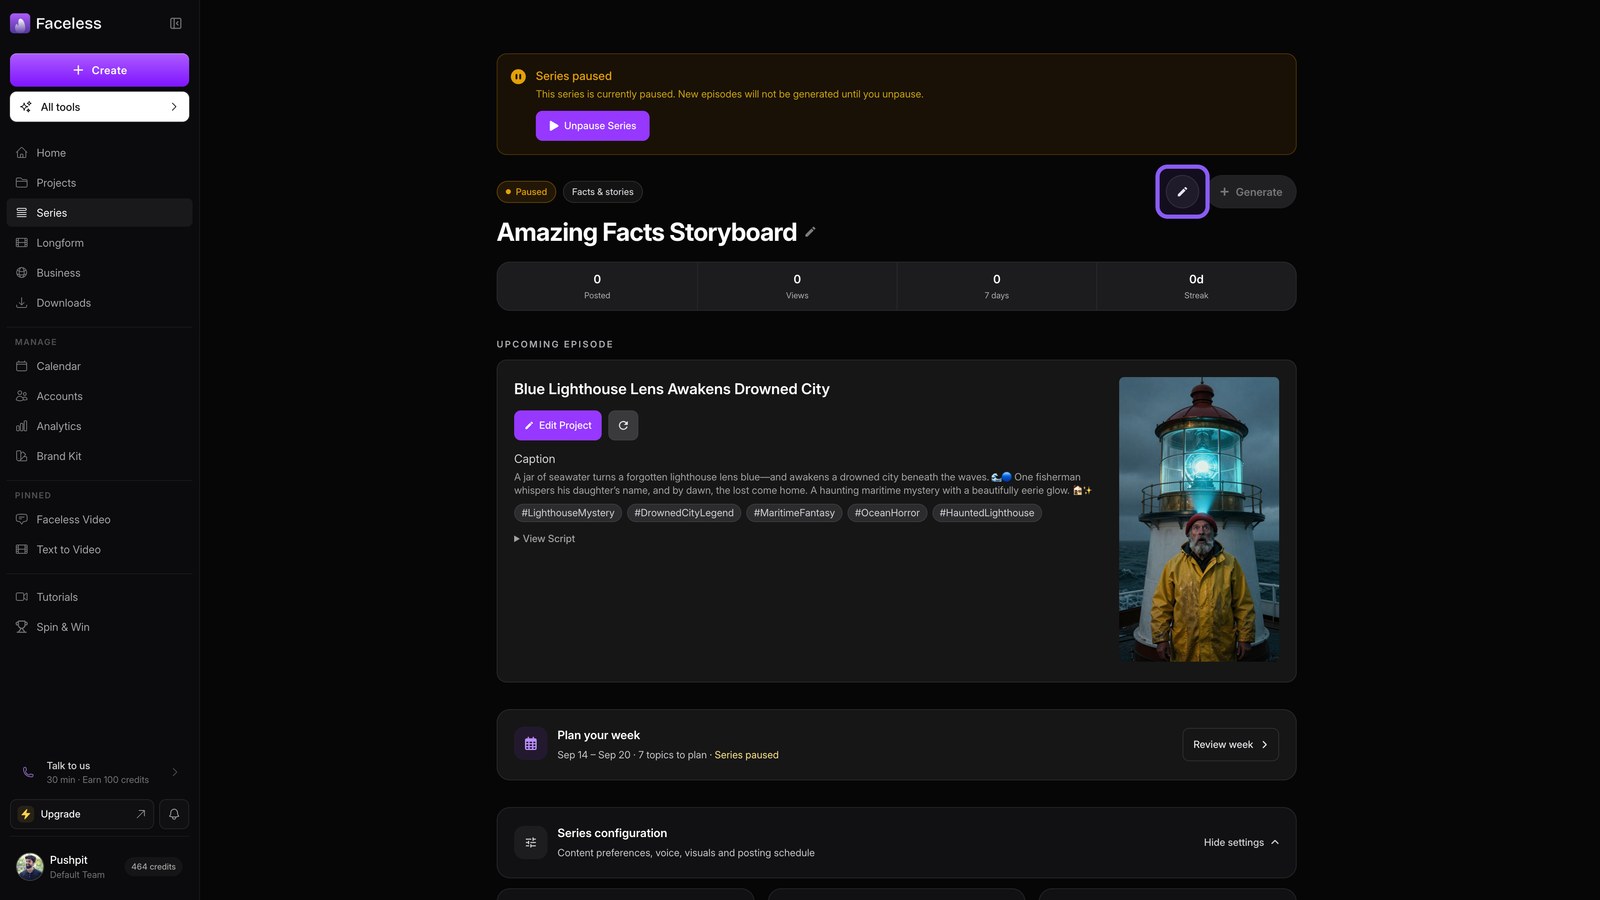This screenshot has height=900, width=1600.
Task: Click the Spin & Win trophy icon
Action: [x=22, y=627]
